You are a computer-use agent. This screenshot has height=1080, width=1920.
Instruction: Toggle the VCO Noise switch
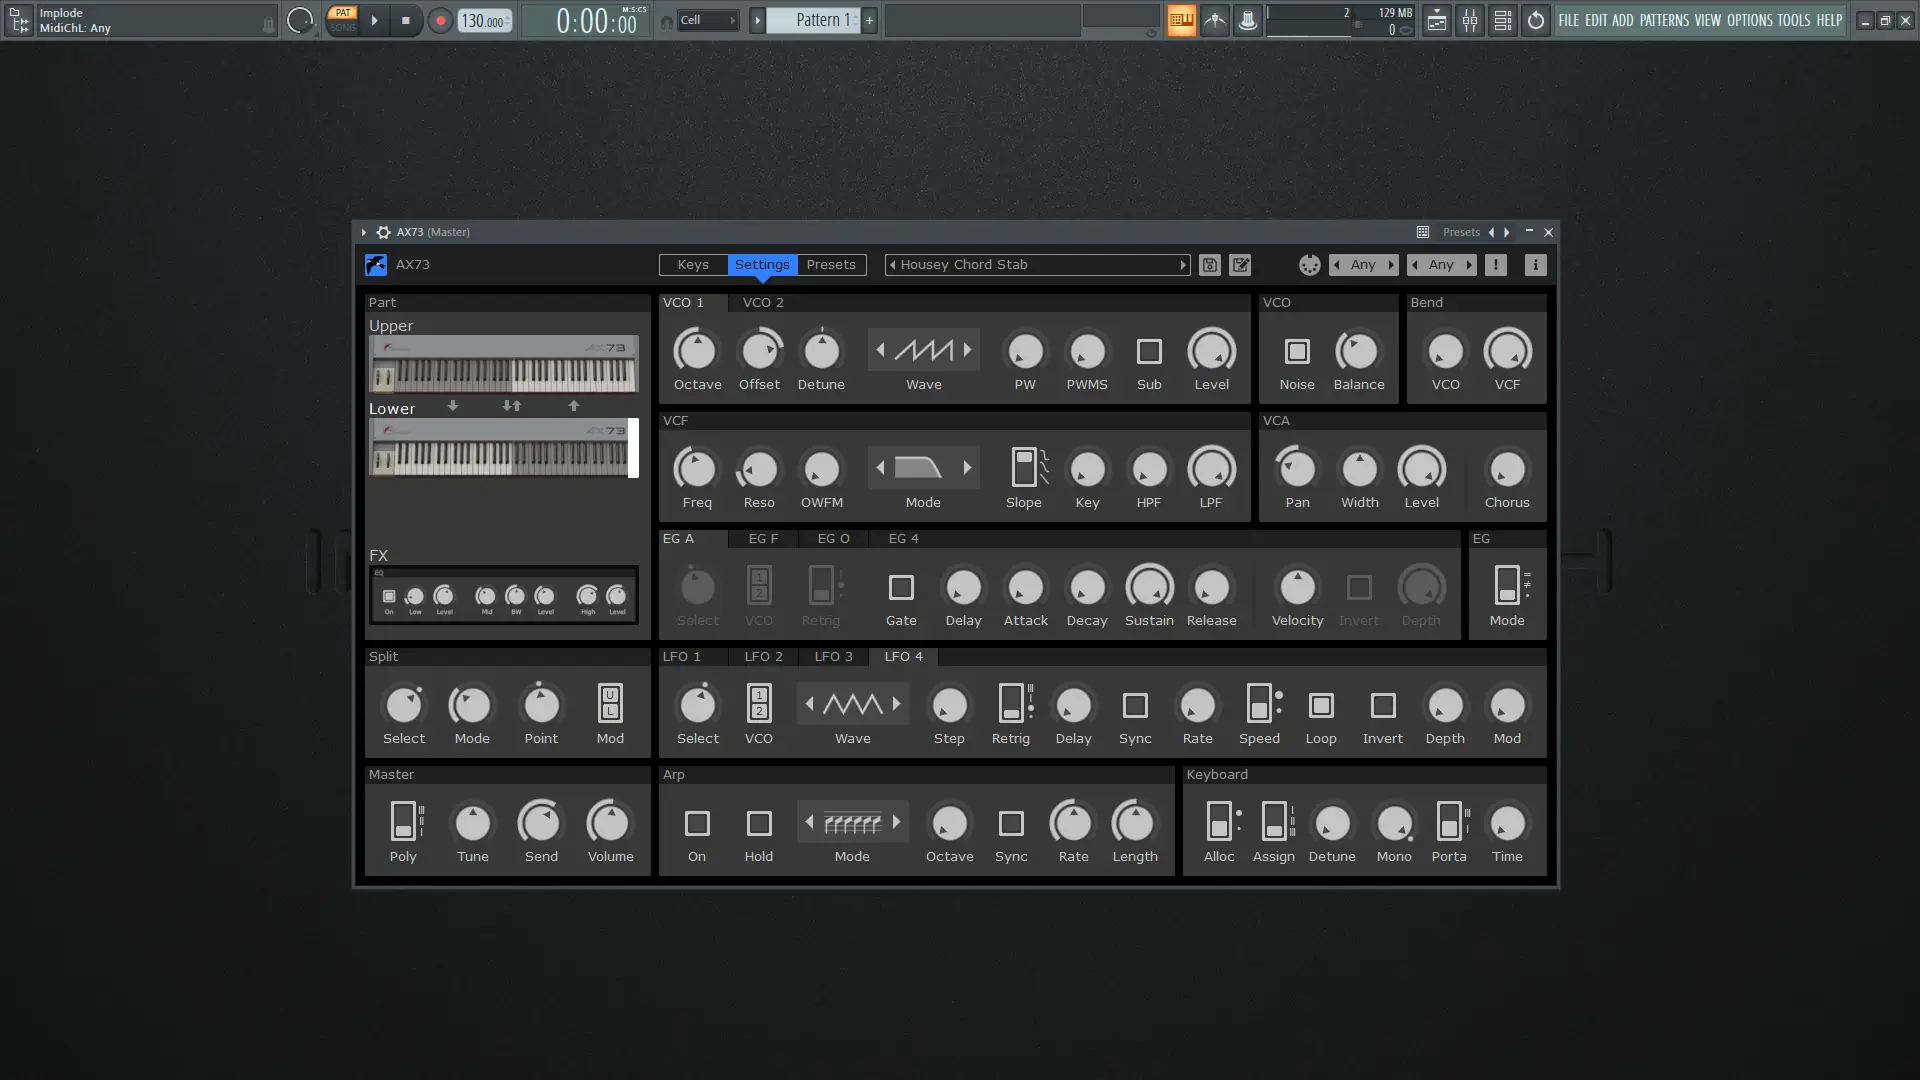(1297, 351)
